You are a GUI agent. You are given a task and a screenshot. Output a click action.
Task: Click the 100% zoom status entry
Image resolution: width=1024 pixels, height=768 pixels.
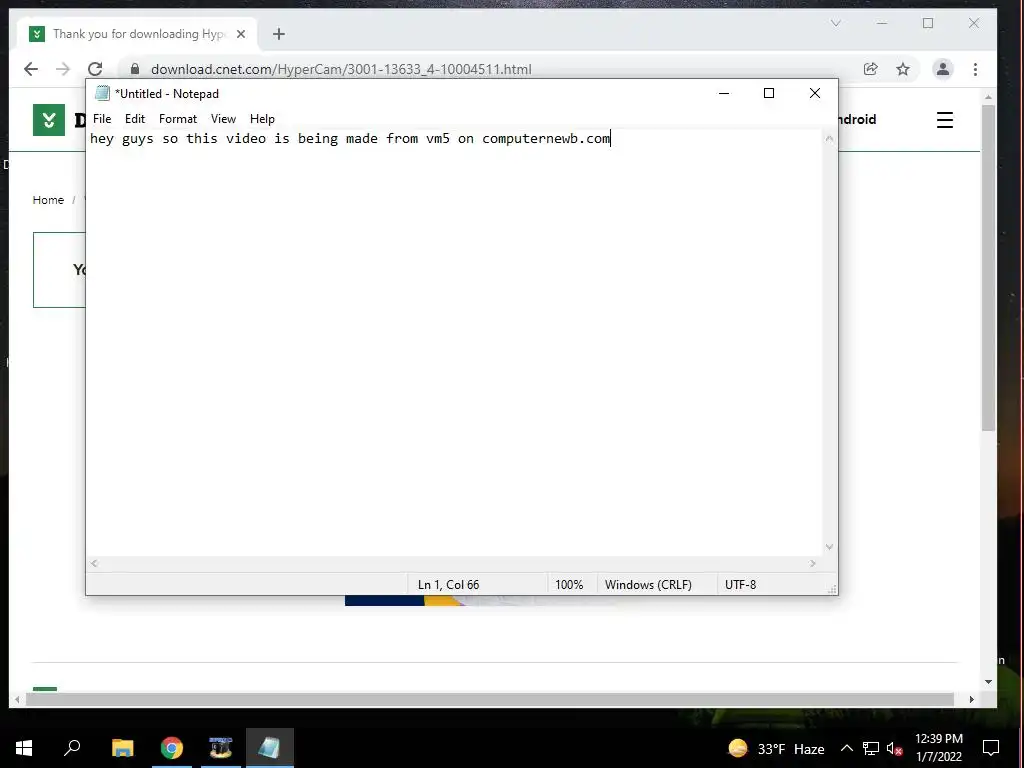[569, 585]
